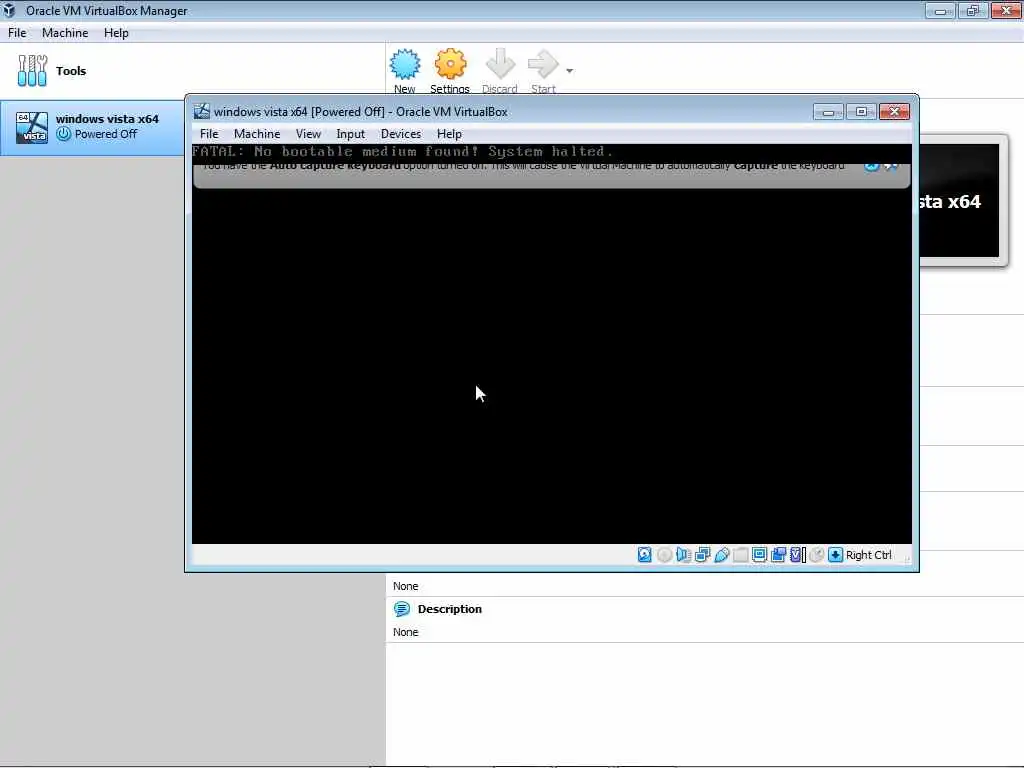Select the Tools icon in the sidebar
The width and height of the screenshot is (1024, 768).
click(x=32, y=71)
